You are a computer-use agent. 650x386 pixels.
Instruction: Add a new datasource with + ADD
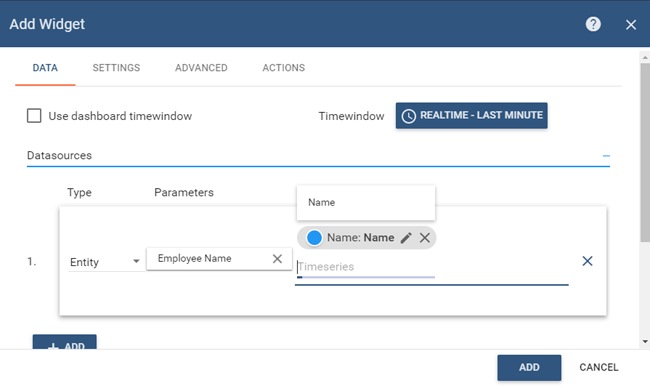click(x=65, y=342)
